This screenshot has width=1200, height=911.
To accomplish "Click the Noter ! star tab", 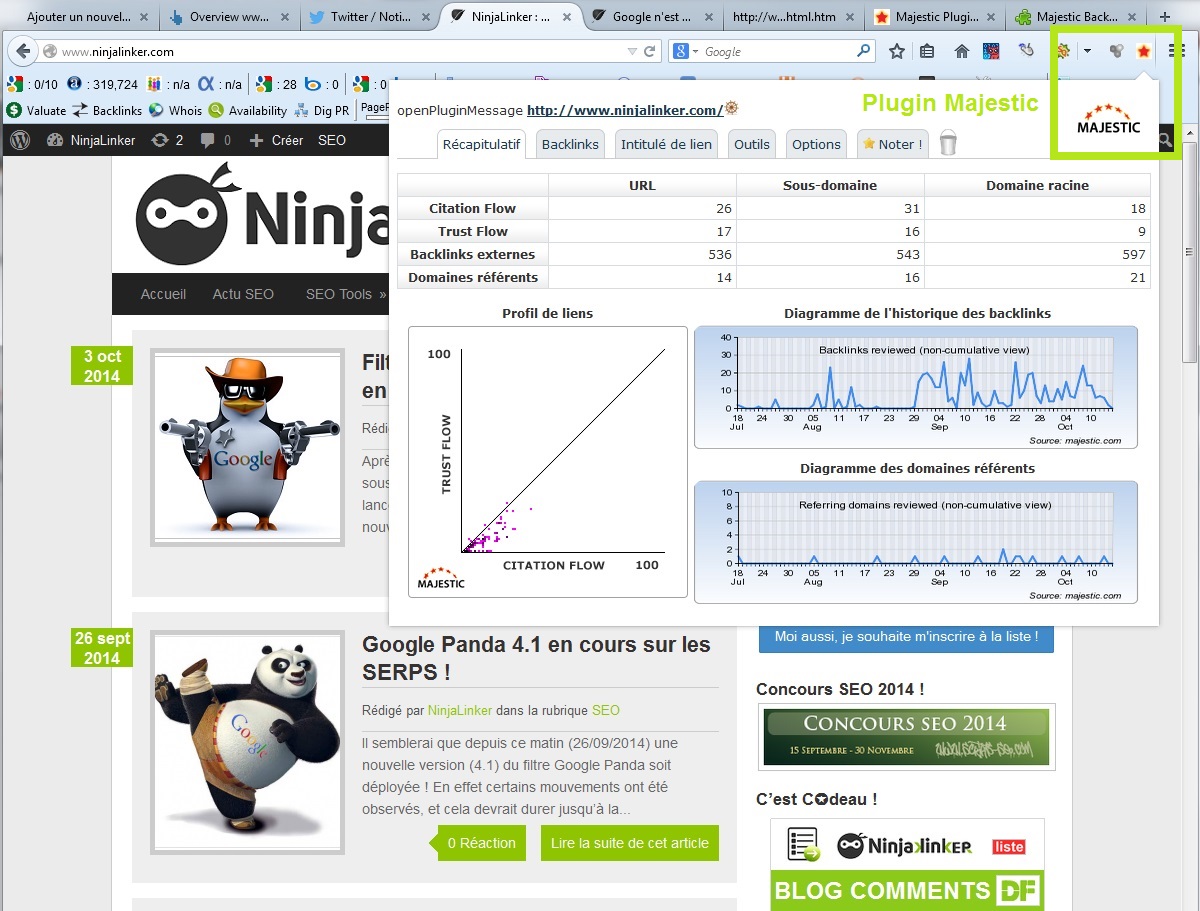I will [893, 144].
